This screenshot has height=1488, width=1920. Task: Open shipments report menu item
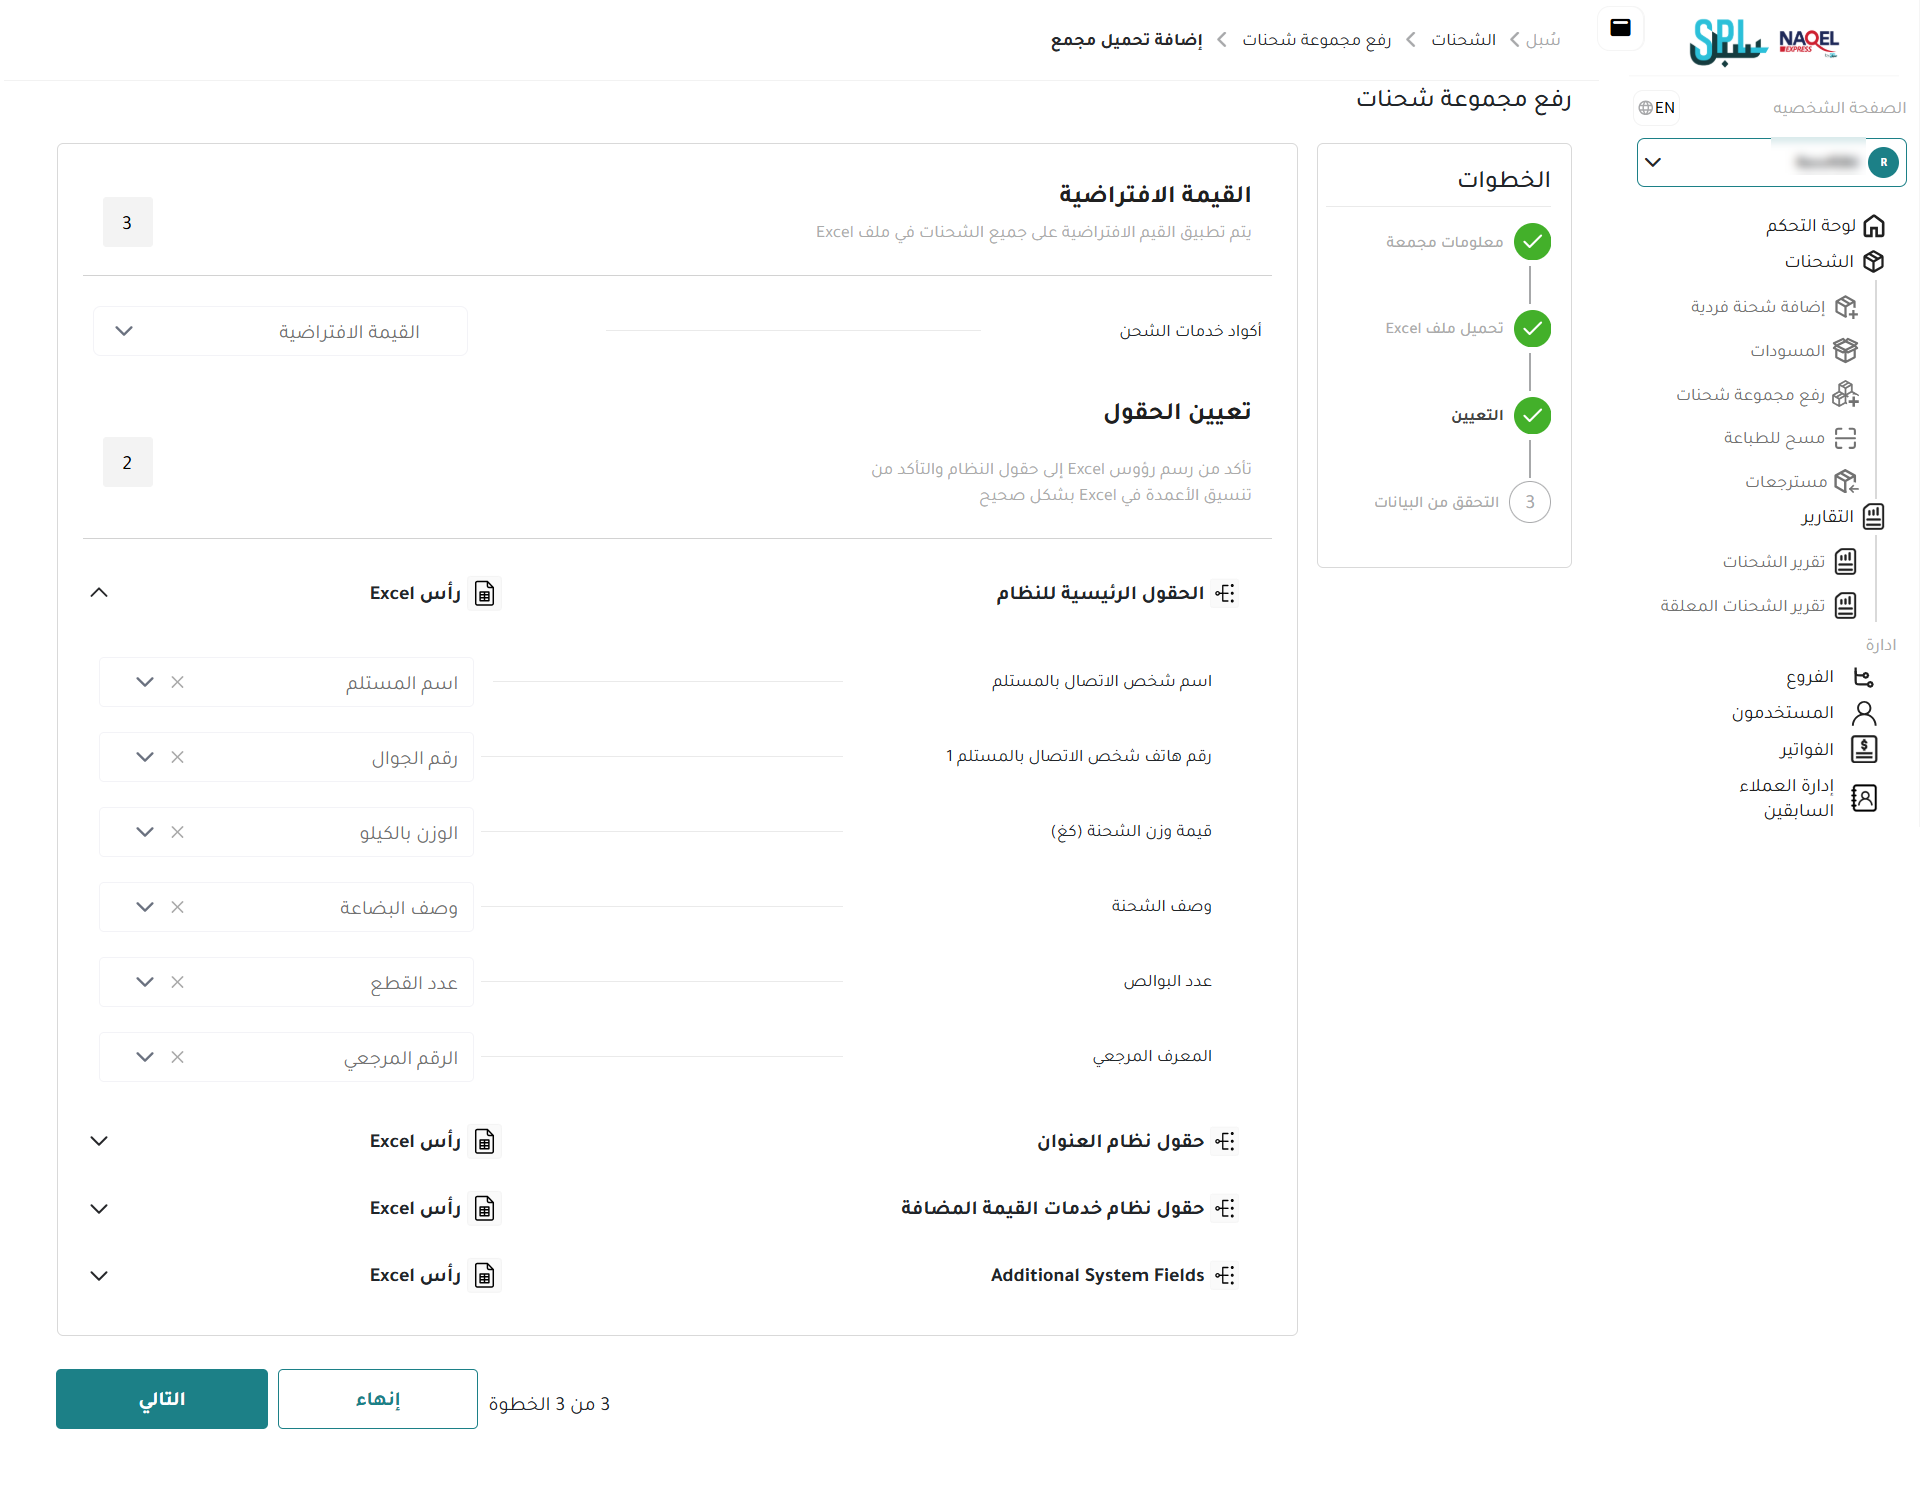pyautogui.click(x=1773, y=562)
